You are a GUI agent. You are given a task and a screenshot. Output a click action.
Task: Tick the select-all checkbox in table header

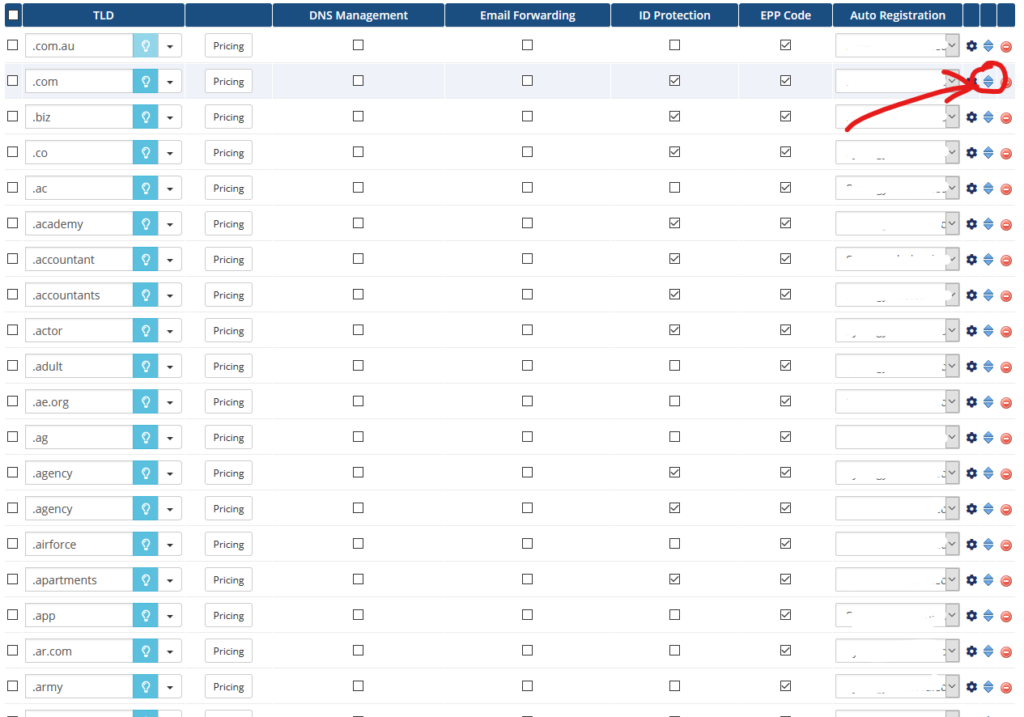pos(13,15)
